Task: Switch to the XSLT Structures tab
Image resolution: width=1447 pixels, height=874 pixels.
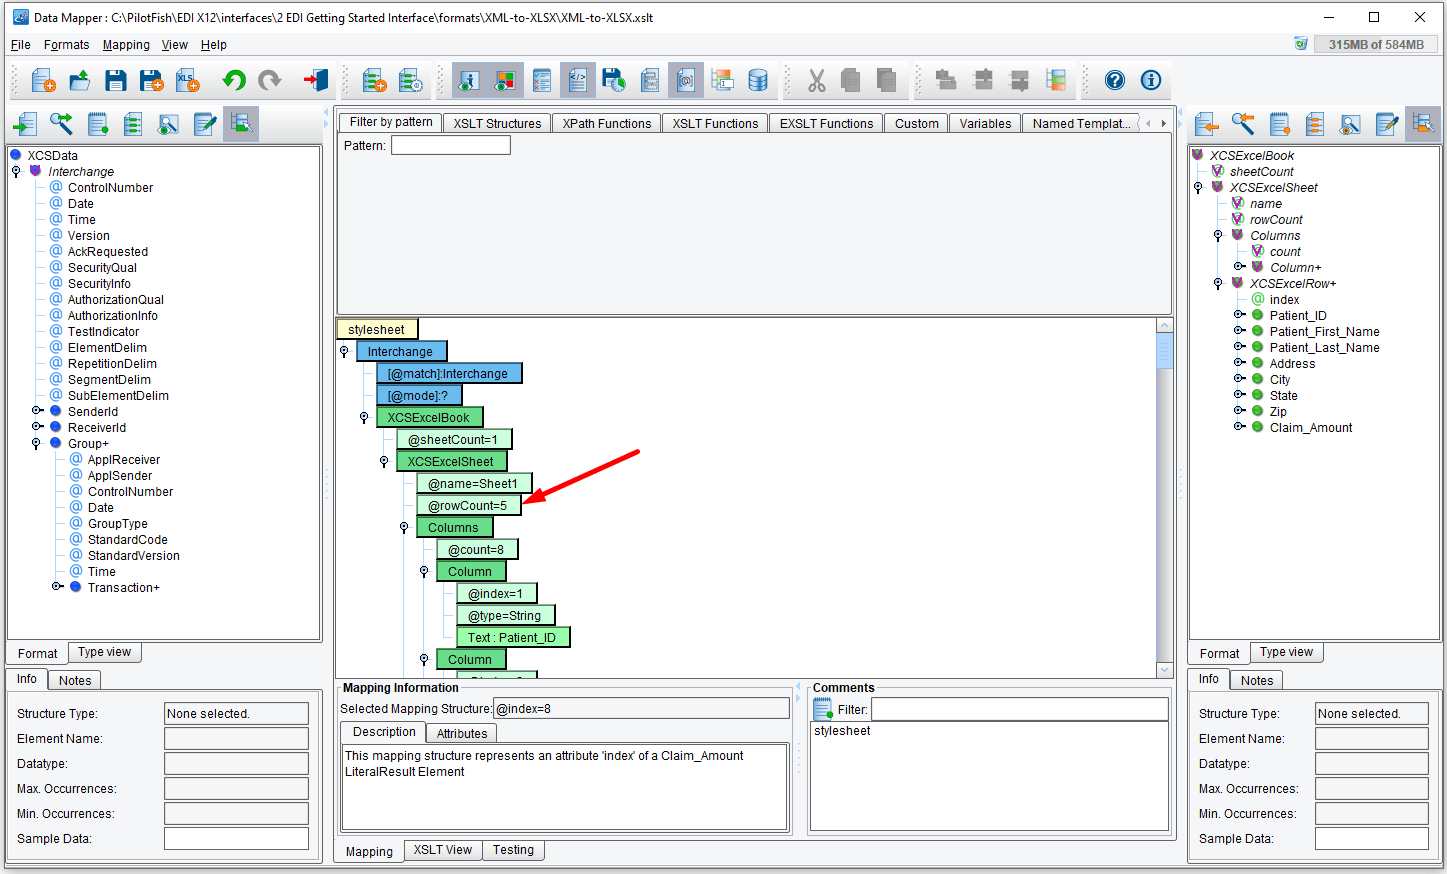Action: tap(497, 124)
